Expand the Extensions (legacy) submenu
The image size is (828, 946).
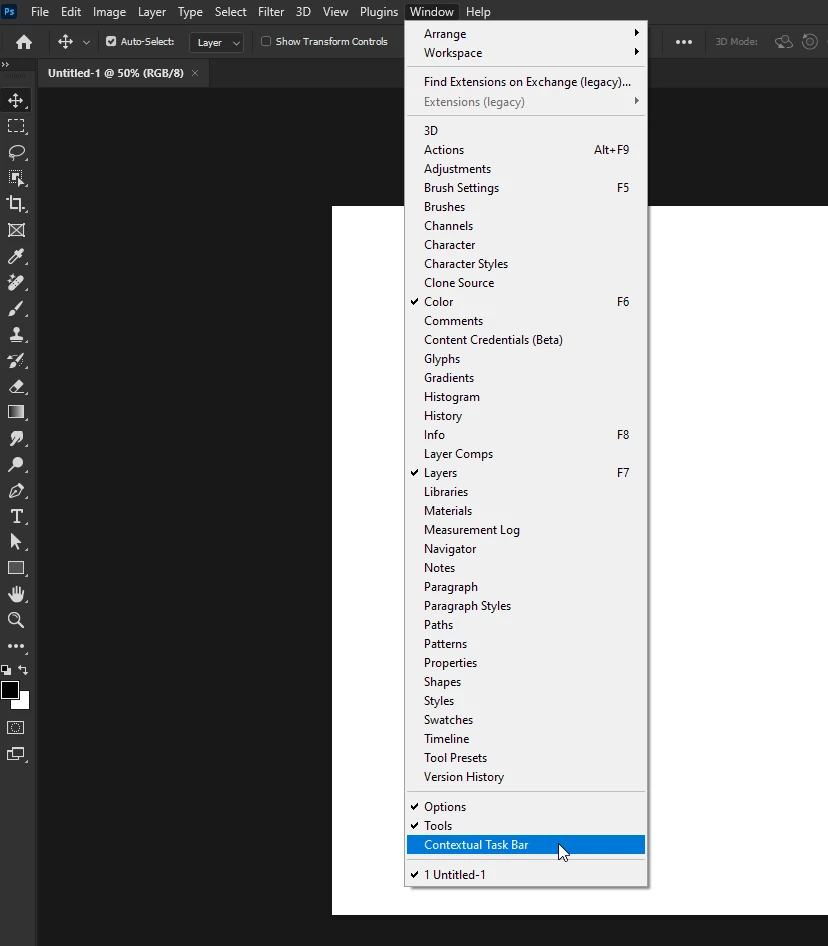pyautogui.click(x=526, y=102)
